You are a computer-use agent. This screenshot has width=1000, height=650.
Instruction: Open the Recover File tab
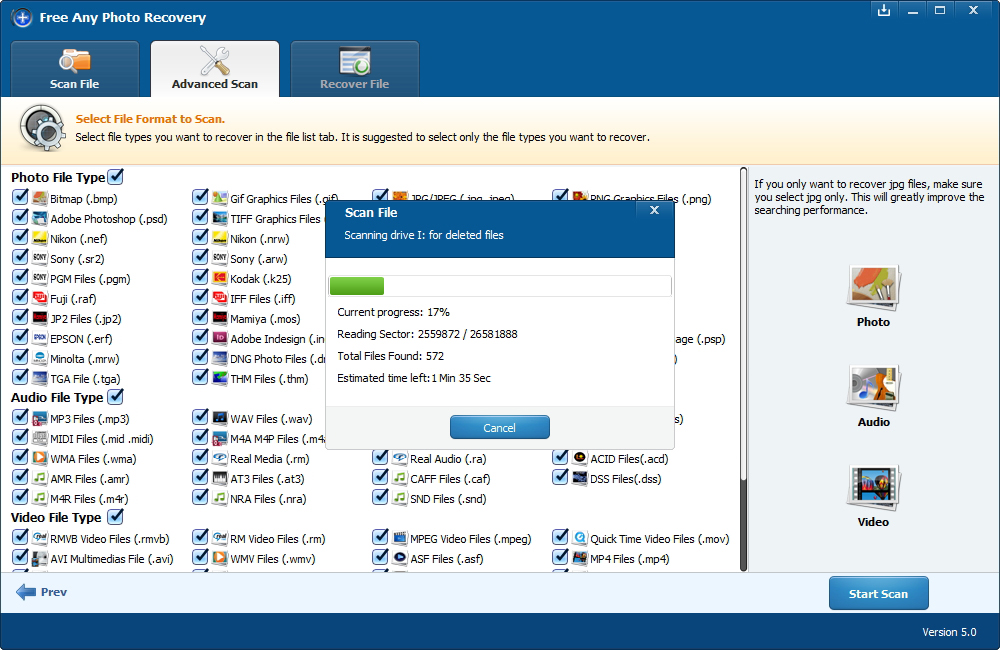355,69
